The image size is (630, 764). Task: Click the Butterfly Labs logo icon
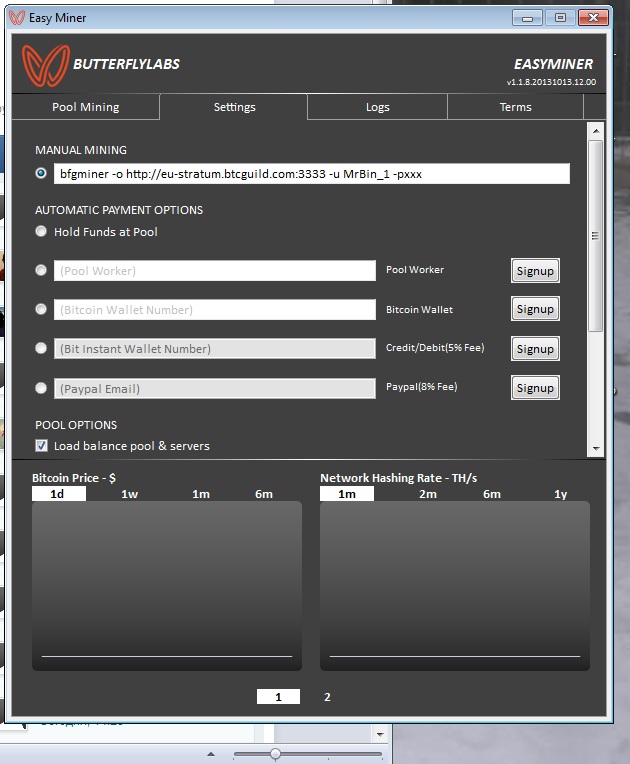46,65
